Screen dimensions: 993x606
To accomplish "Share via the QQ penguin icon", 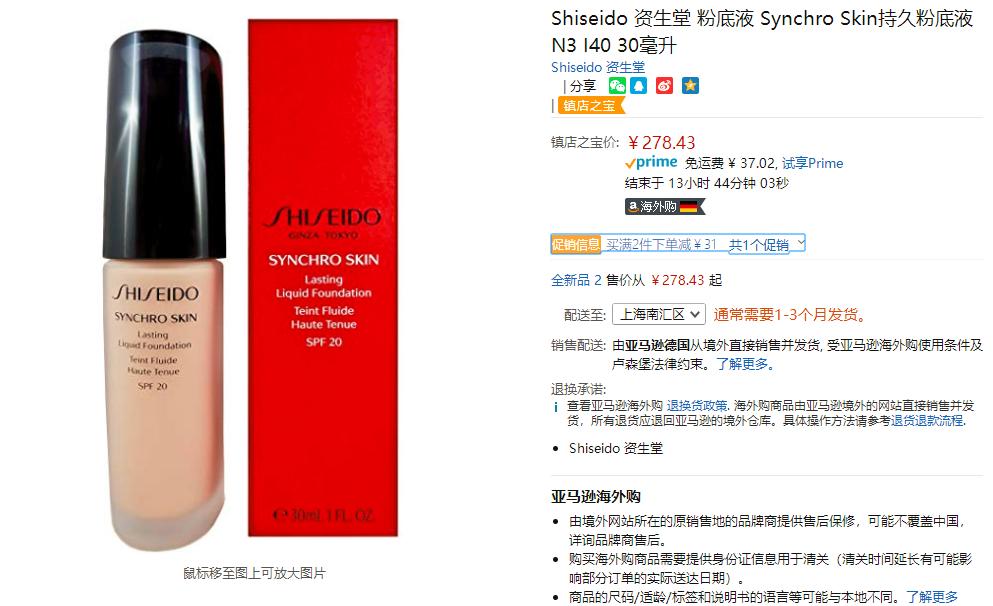I will (639, 85).
